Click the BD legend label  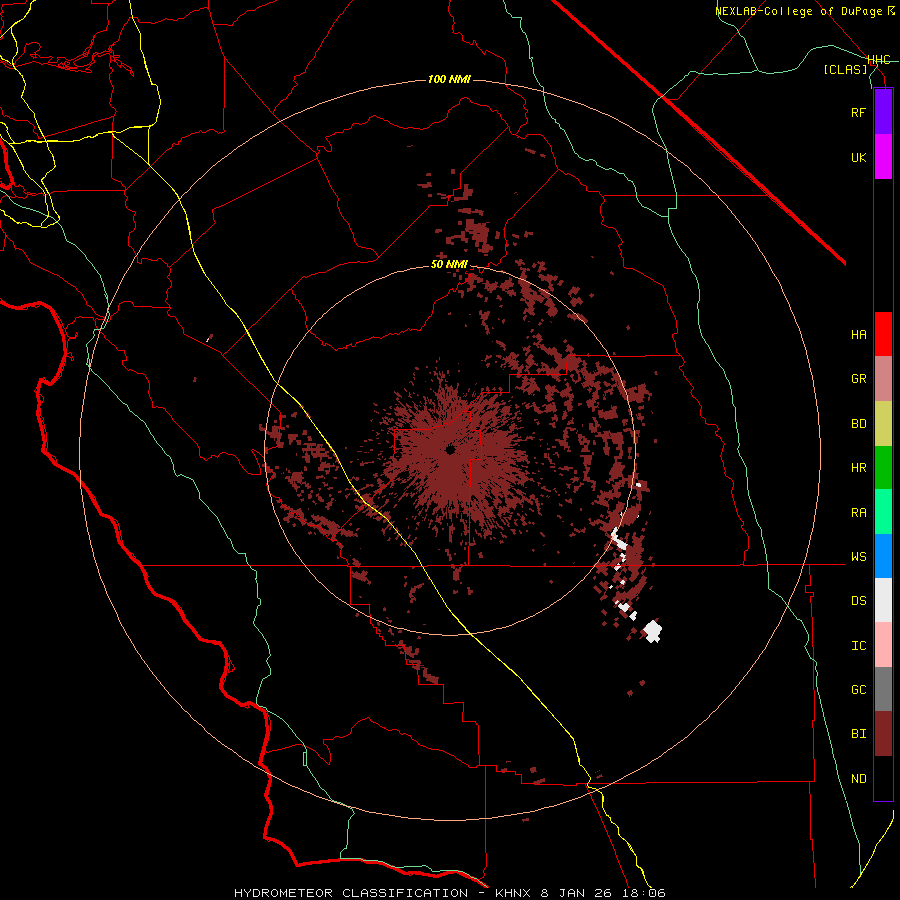pyautogui.click(x=858, y=424)
